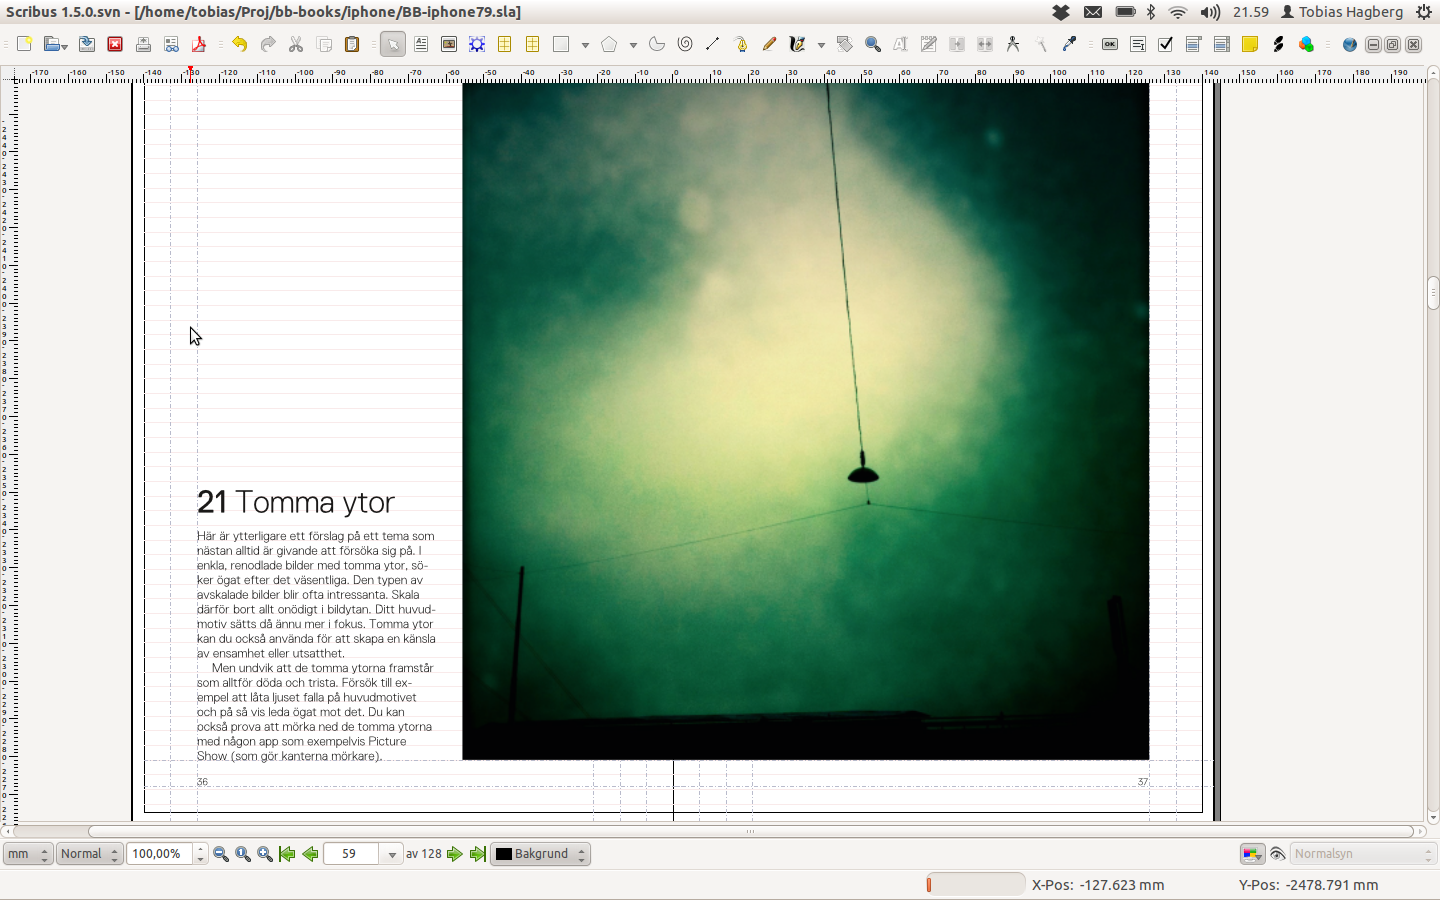1440x900 pixels.
Task: Expand the shape tool dropdown arrow
Action: click(585, 45)
